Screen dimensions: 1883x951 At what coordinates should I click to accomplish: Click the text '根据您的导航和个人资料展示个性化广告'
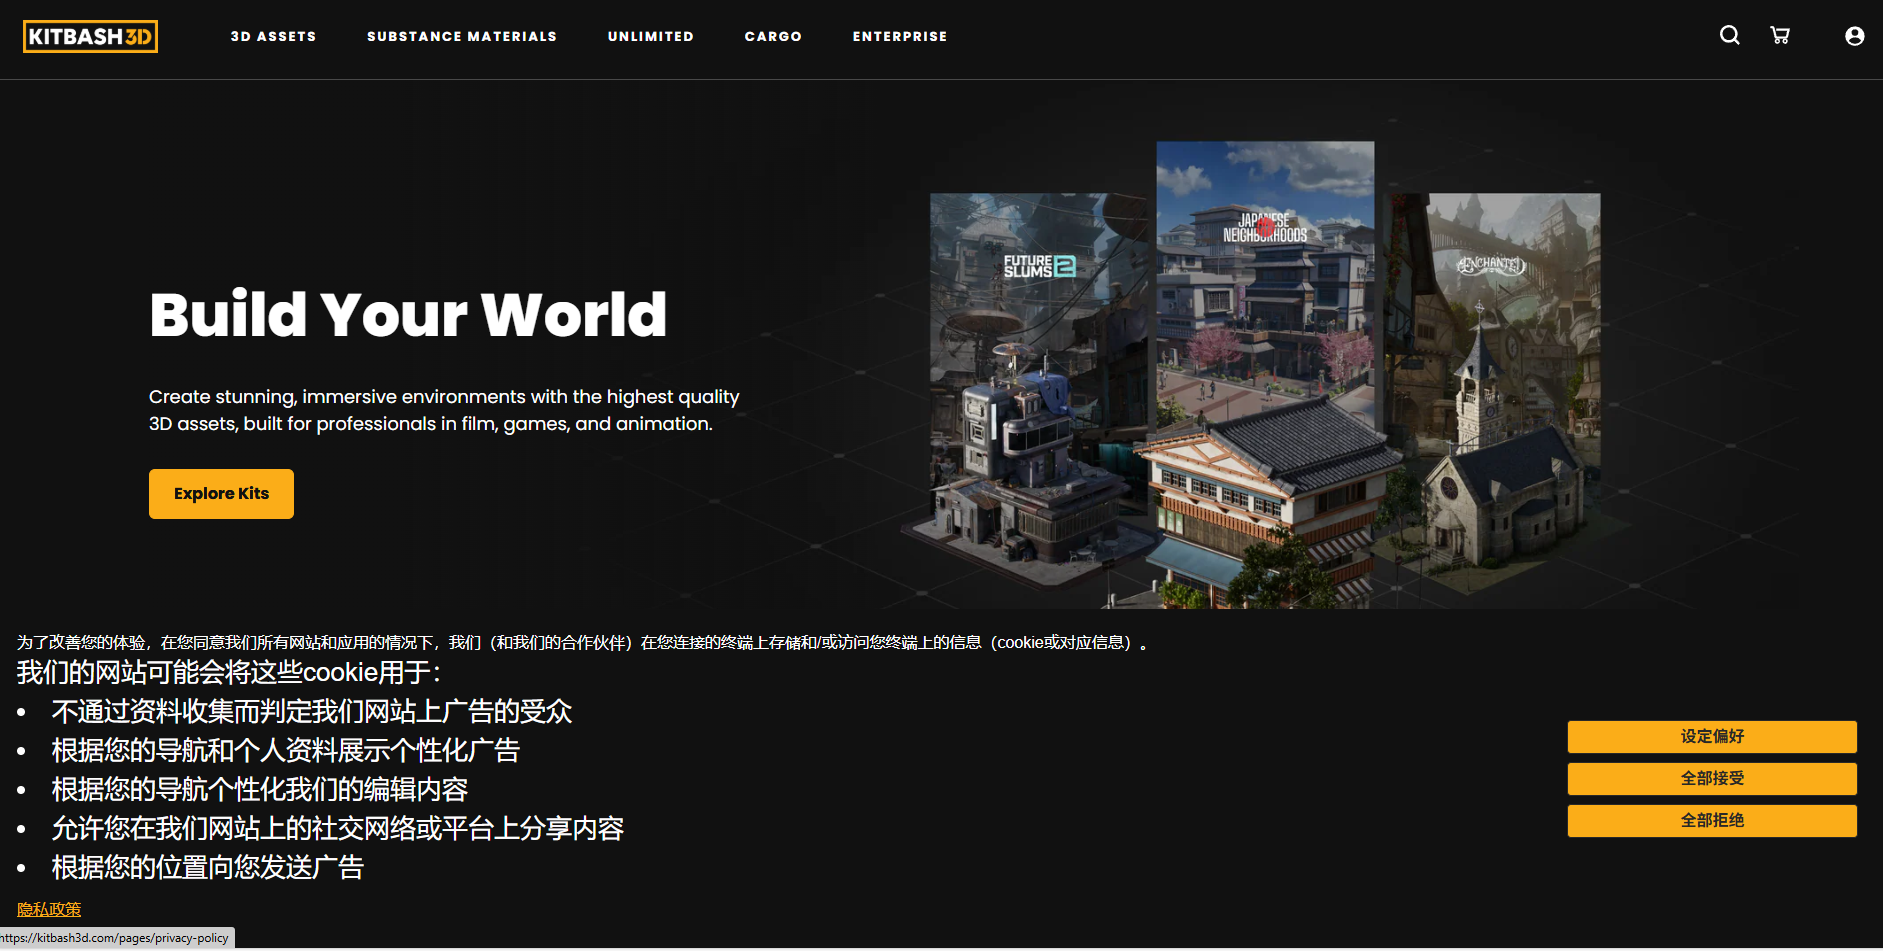coord(286,750)
